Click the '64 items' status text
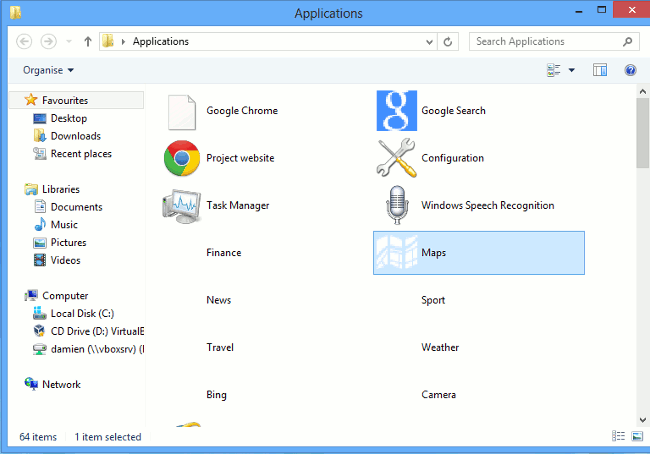Image resolution: width=650 pixels, height=454 pixels. pos(38,437)
